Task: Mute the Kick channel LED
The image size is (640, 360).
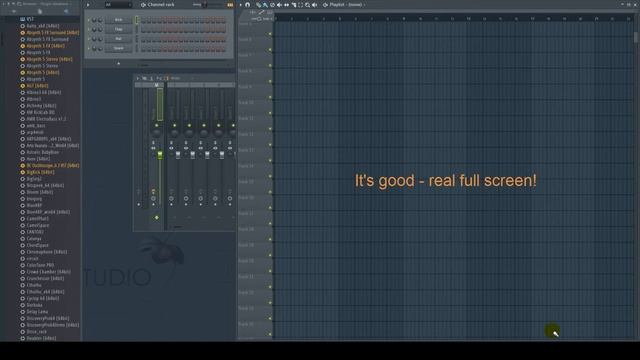Action: (x=88, y=20)
